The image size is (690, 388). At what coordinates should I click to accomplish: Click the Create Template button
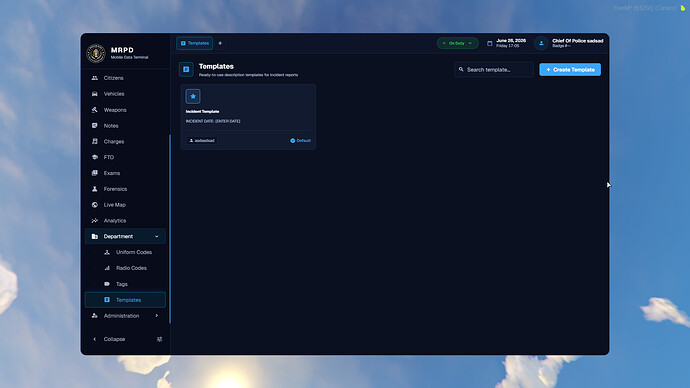(x=570, y=70)
